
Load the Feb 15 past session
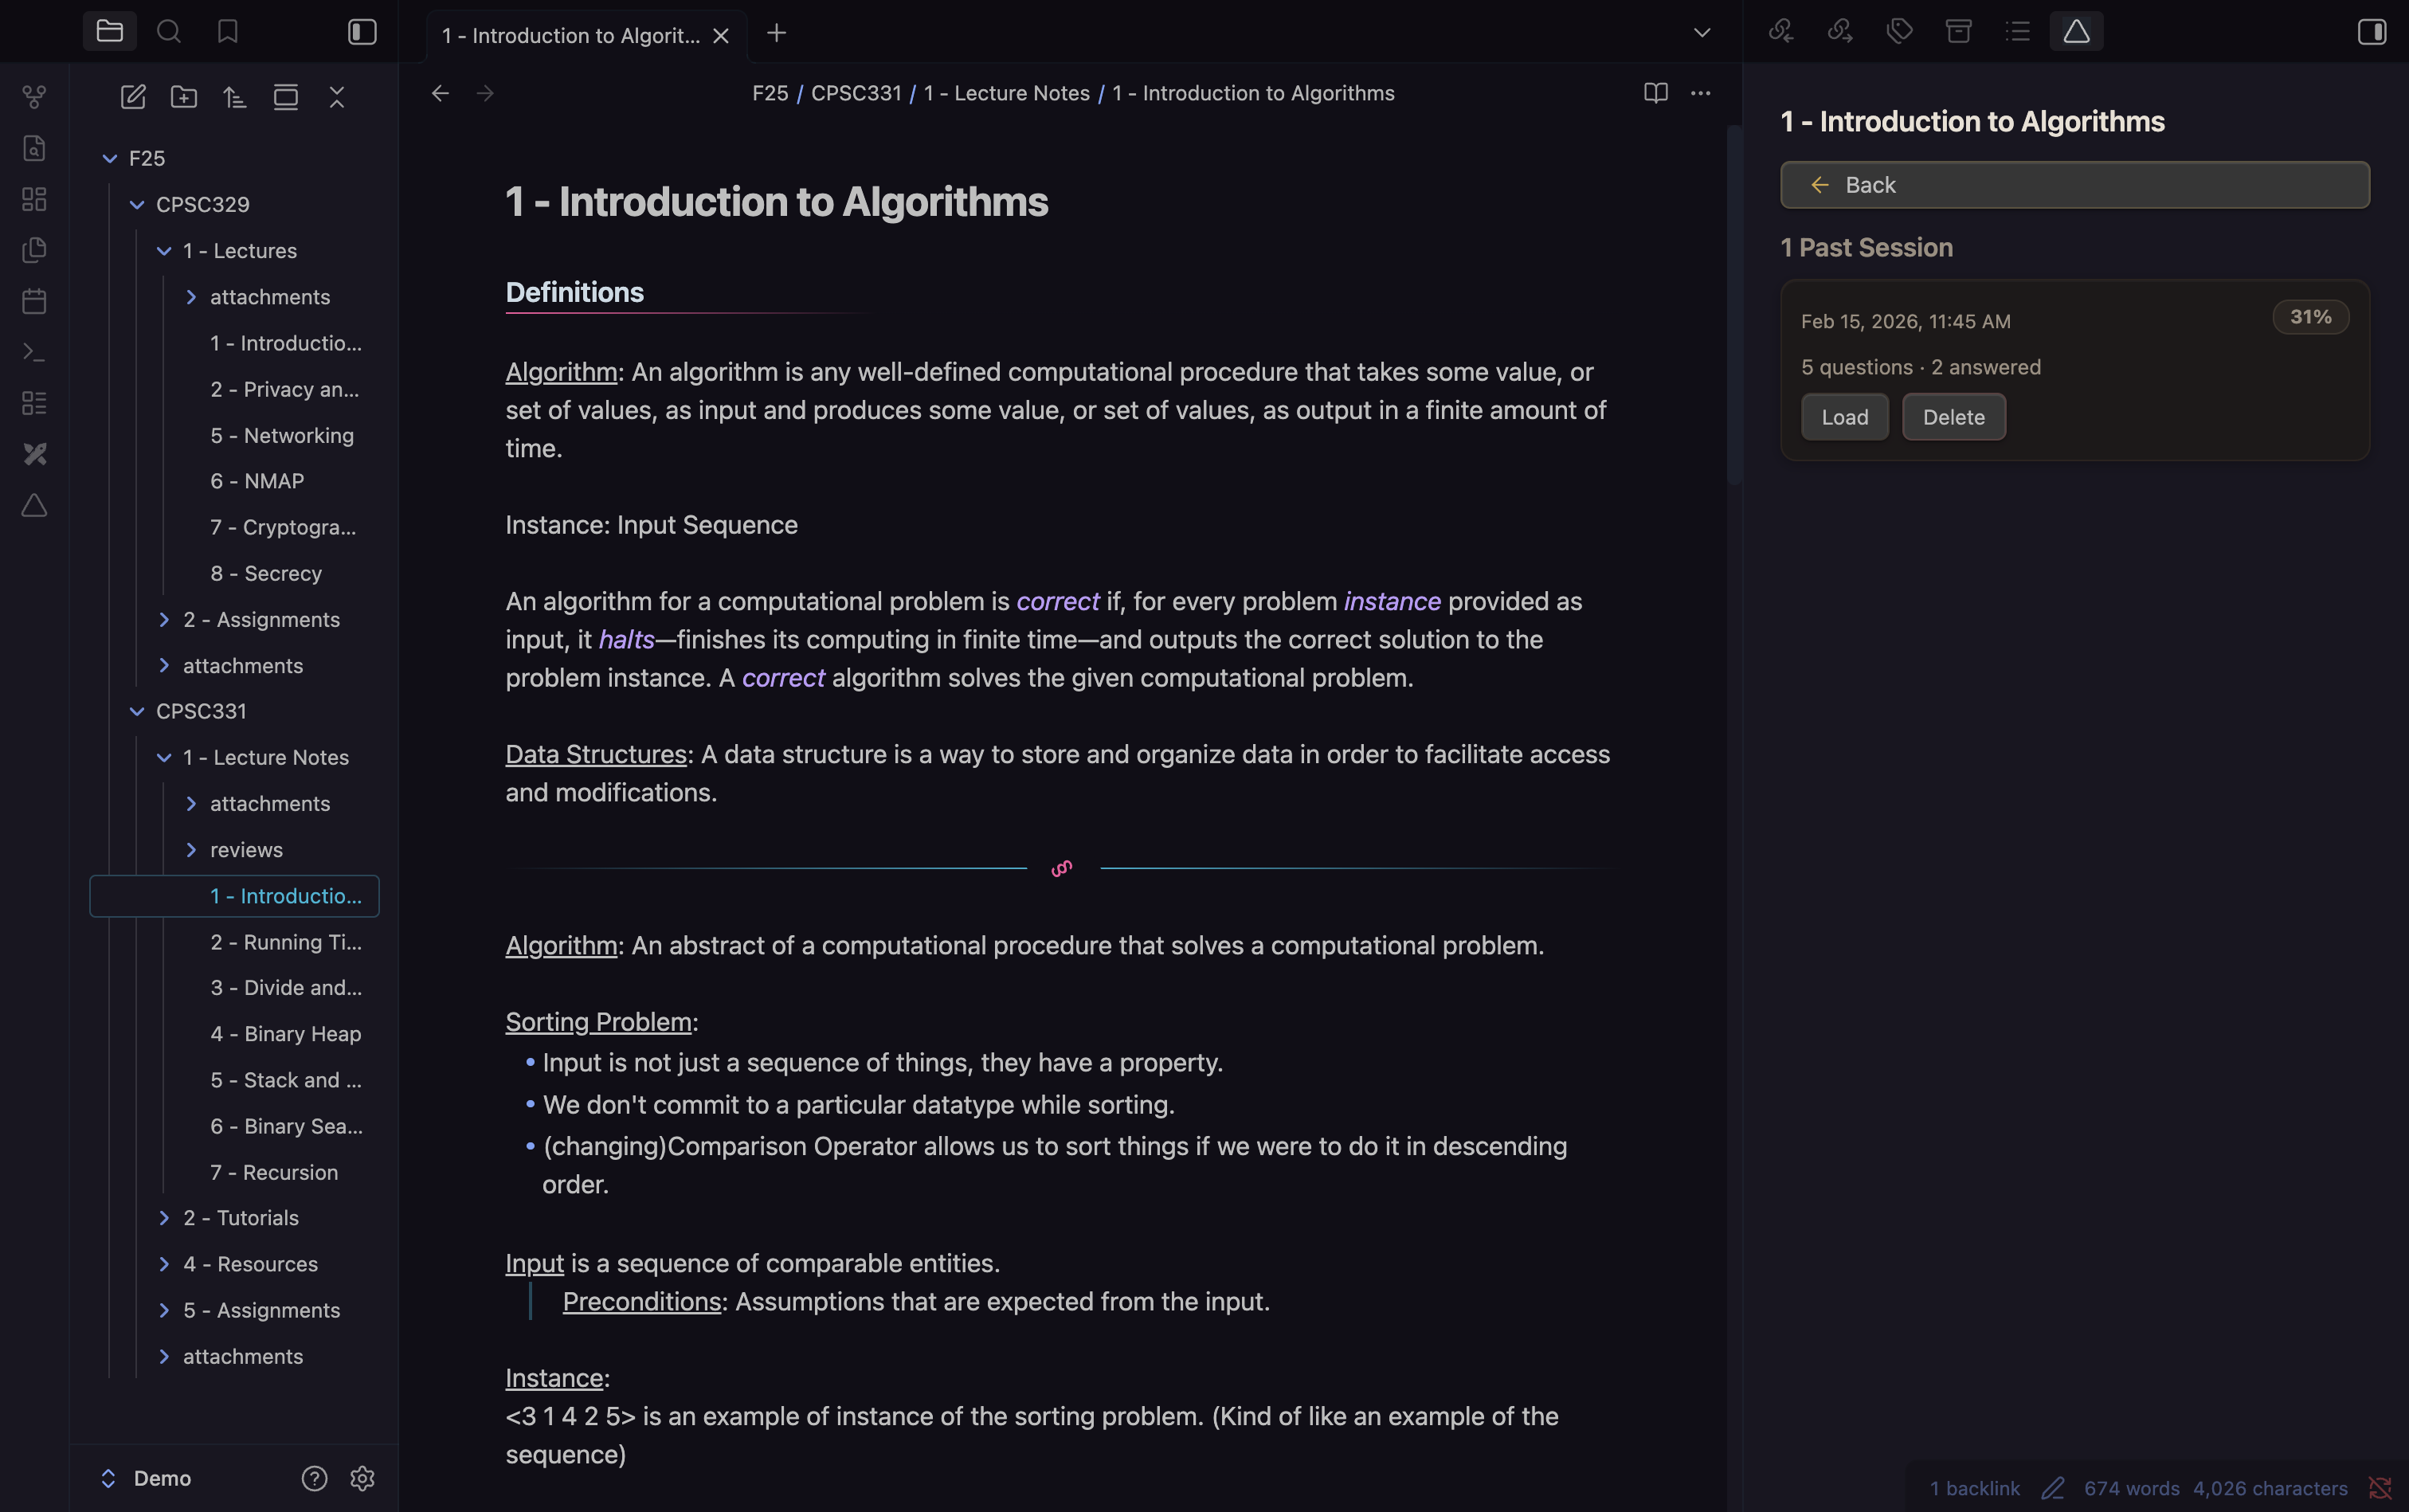[x=1844, y=417]
